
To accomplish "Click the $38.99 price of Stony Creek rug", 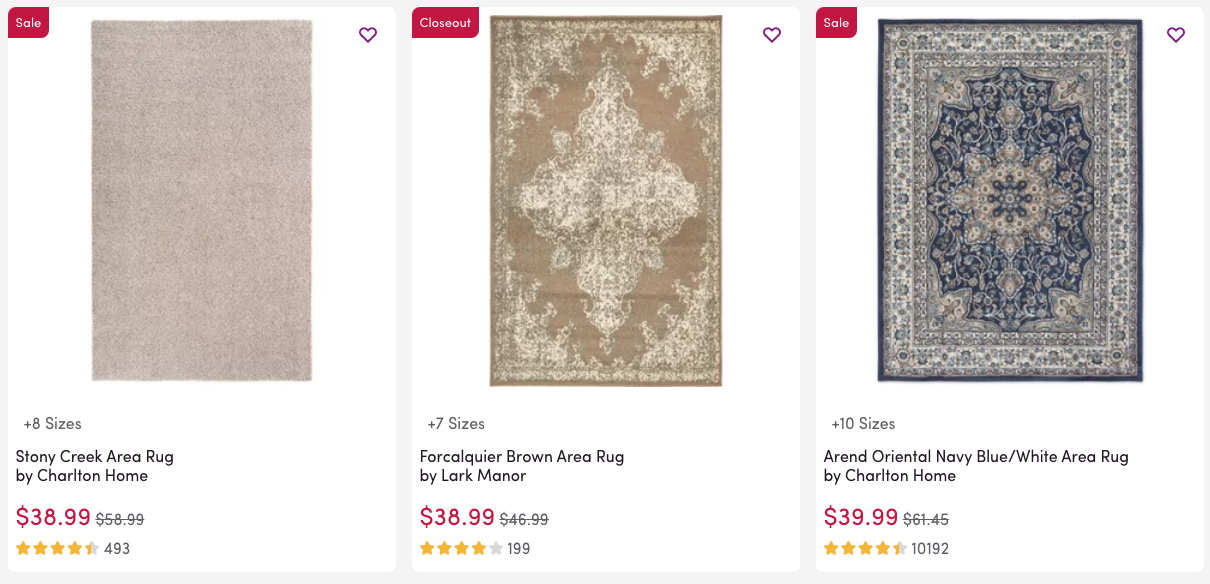I will (x=53, y=517).
